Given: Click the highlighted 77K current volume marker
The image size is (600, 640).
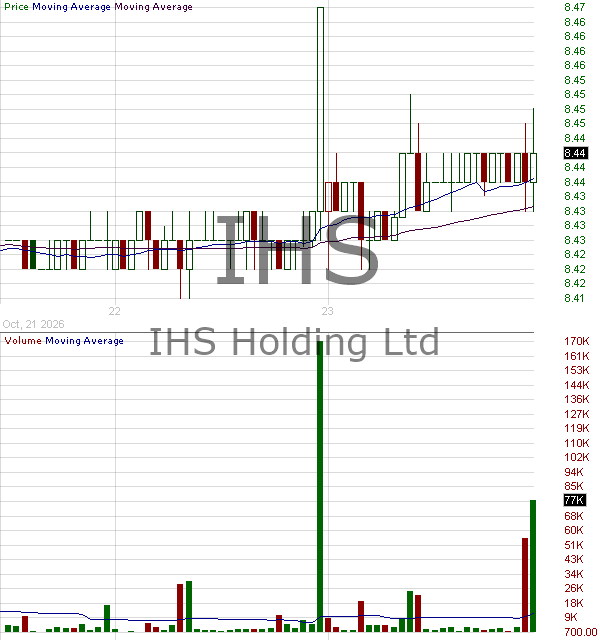Looking at the screenshot, I should click(x=575, y=500).
